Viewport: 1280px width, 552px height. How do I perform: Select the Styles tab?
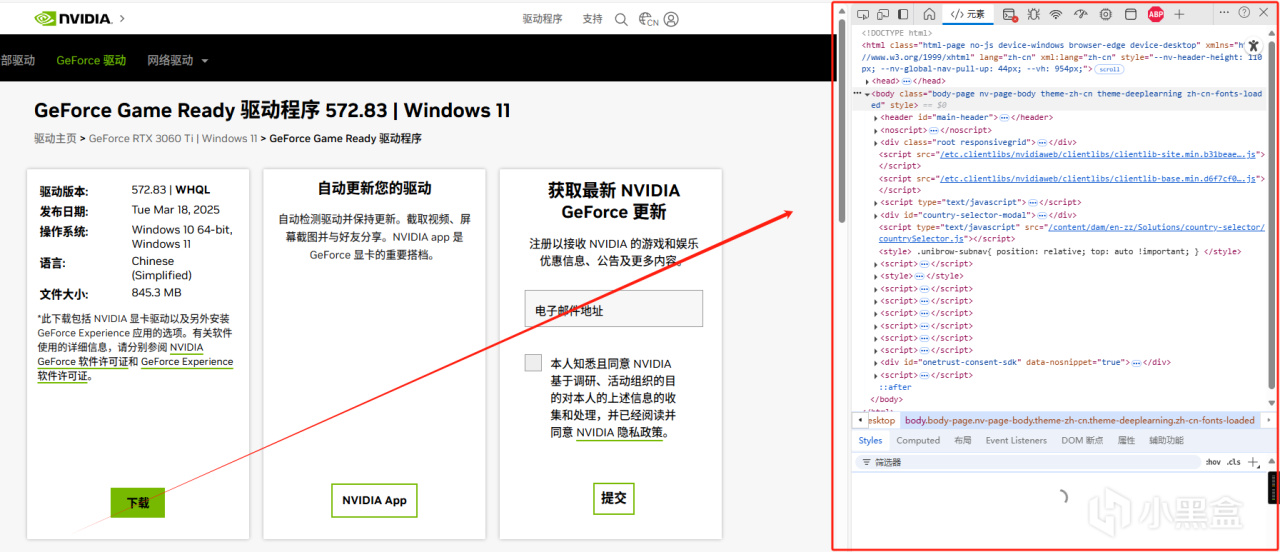point(870,440)
